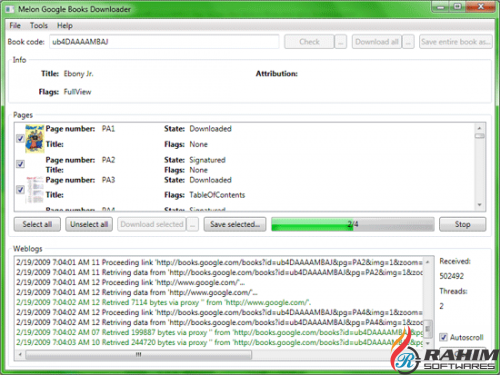Click the log line 'Retrived 7114 bytes'
This screenshot has height=375, width=500.
164,302
